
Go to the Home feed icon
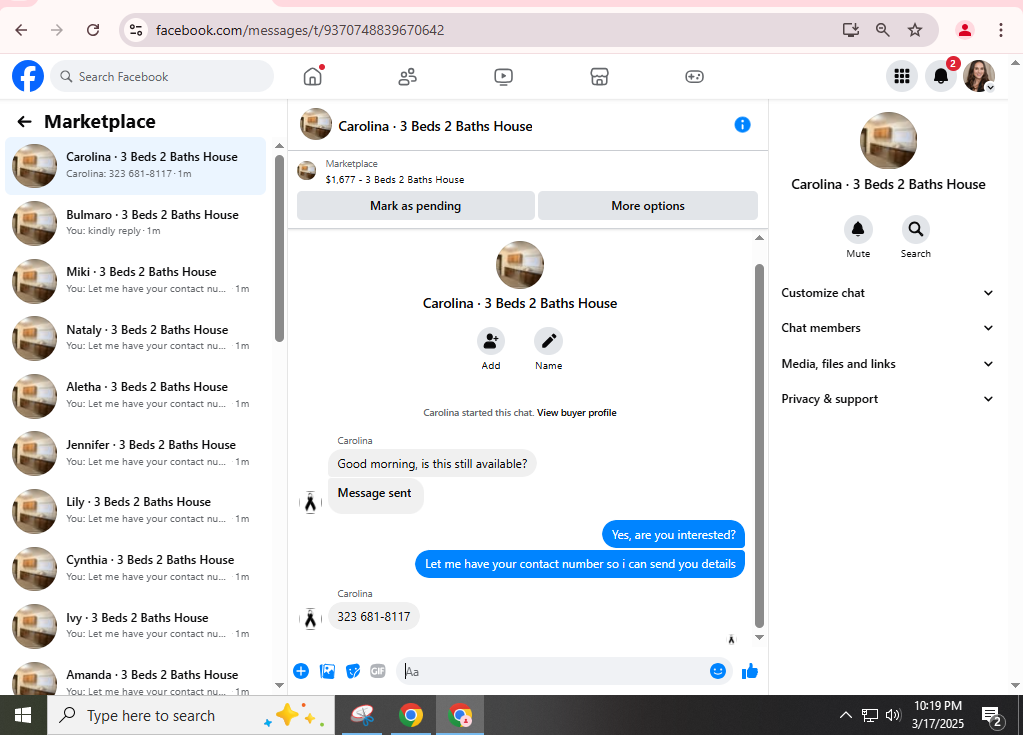pyautogui.click(x=313, y=76)
